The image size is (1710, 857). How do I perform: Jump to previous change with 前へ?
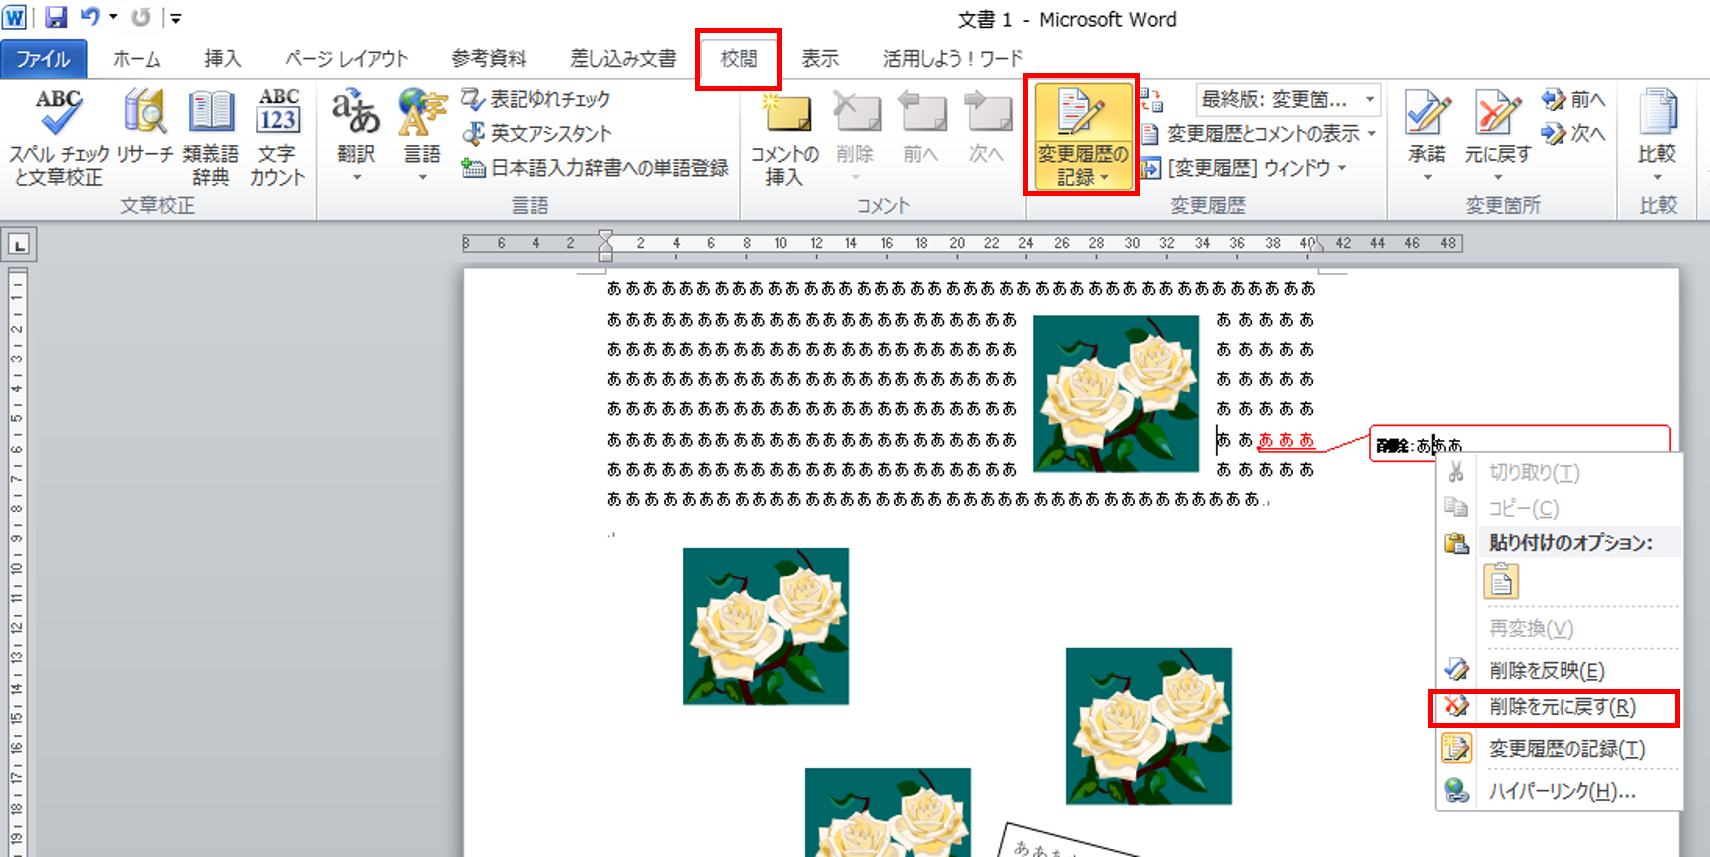point(1574,99)
